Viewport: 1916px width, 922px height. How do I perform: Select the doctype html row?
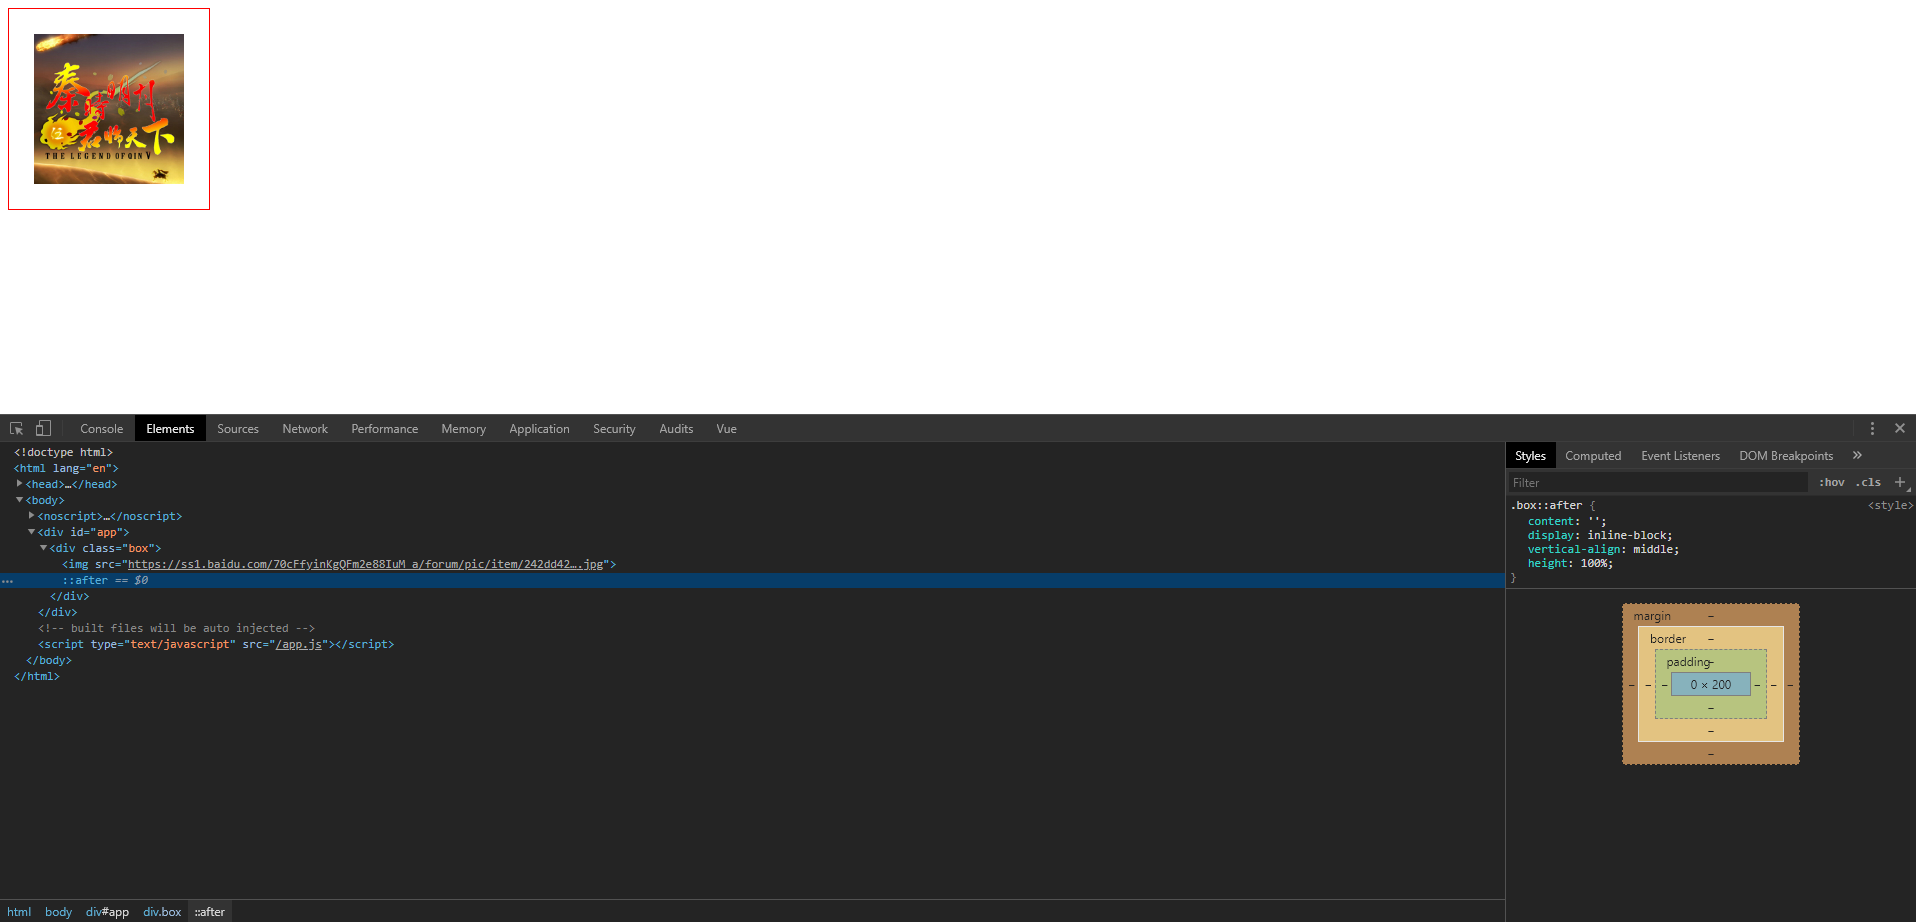point(63,452)
